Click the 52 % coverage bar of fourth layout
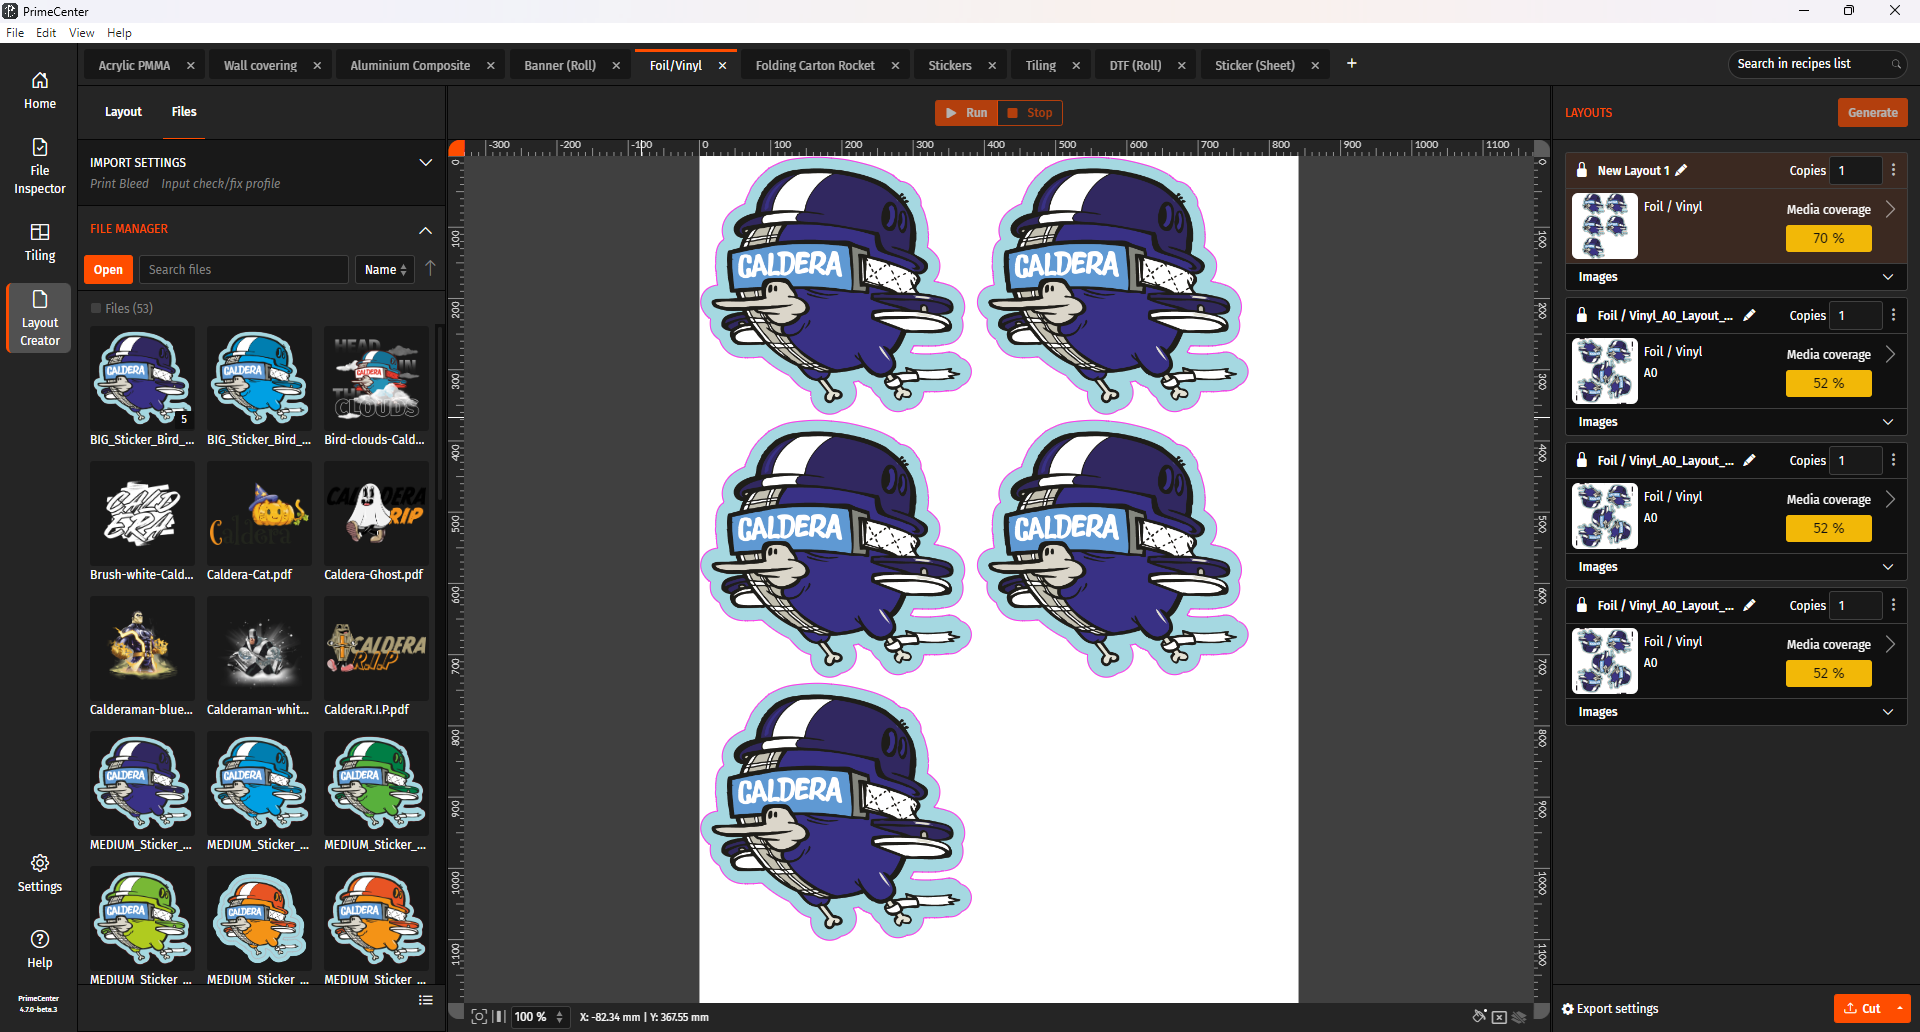1920x1032 pixels. (1828, 673)
